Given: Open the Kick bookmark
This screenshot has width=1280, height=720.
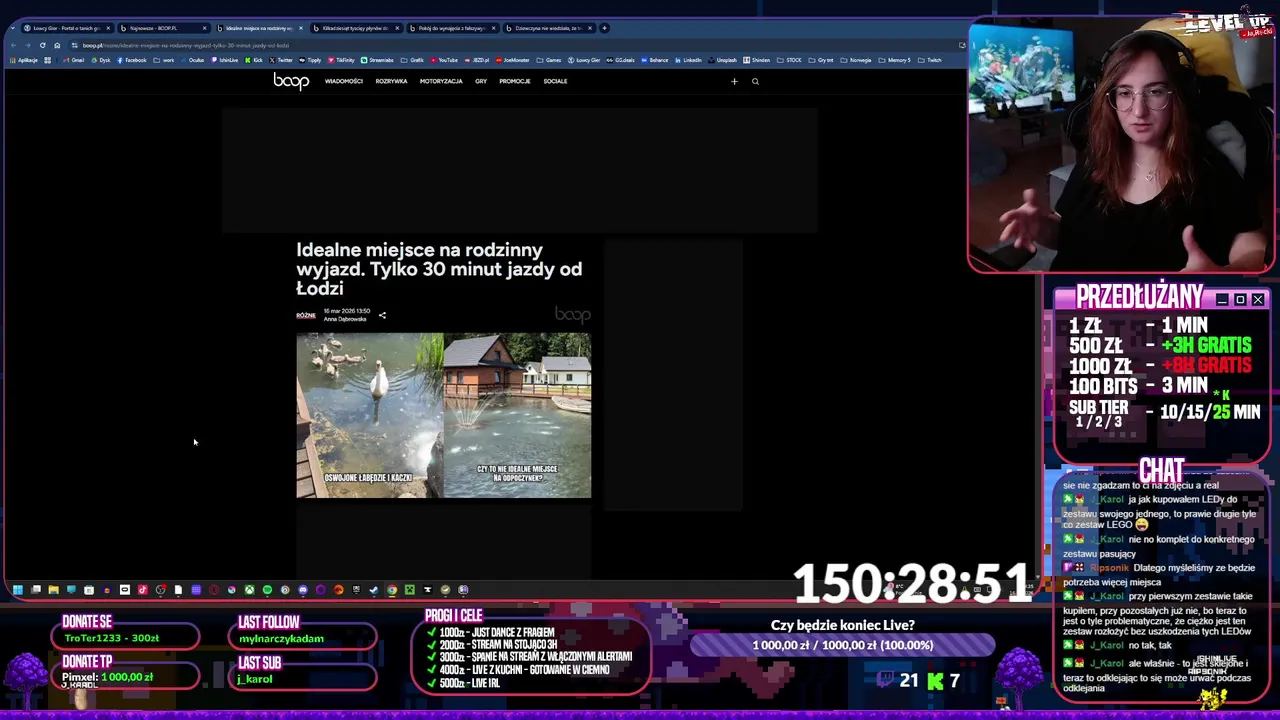Looking at the screenshot, I should click(x=254, y=60).
